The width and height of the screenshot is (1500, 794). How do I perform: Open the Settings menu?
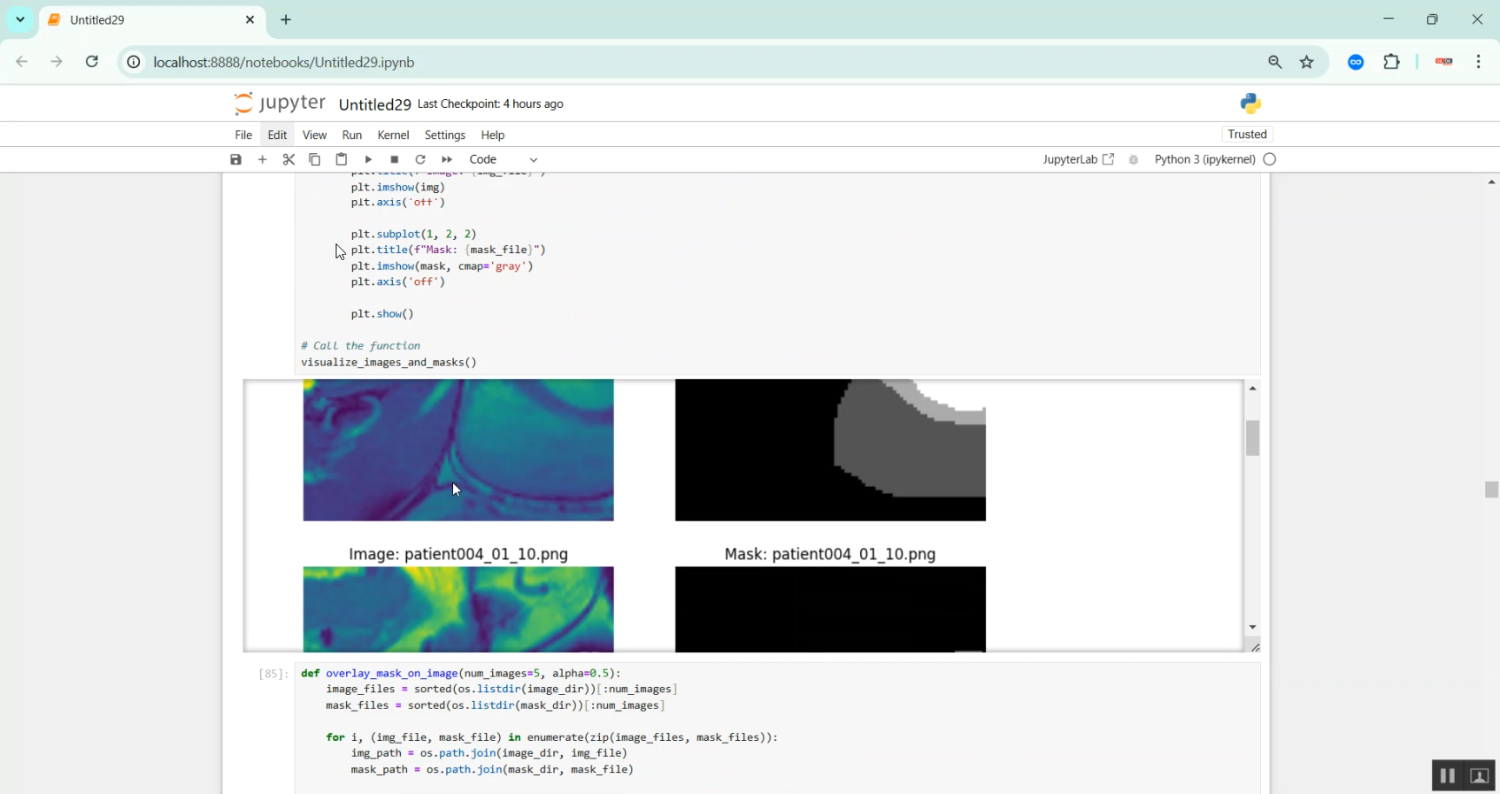coord(445,135)
